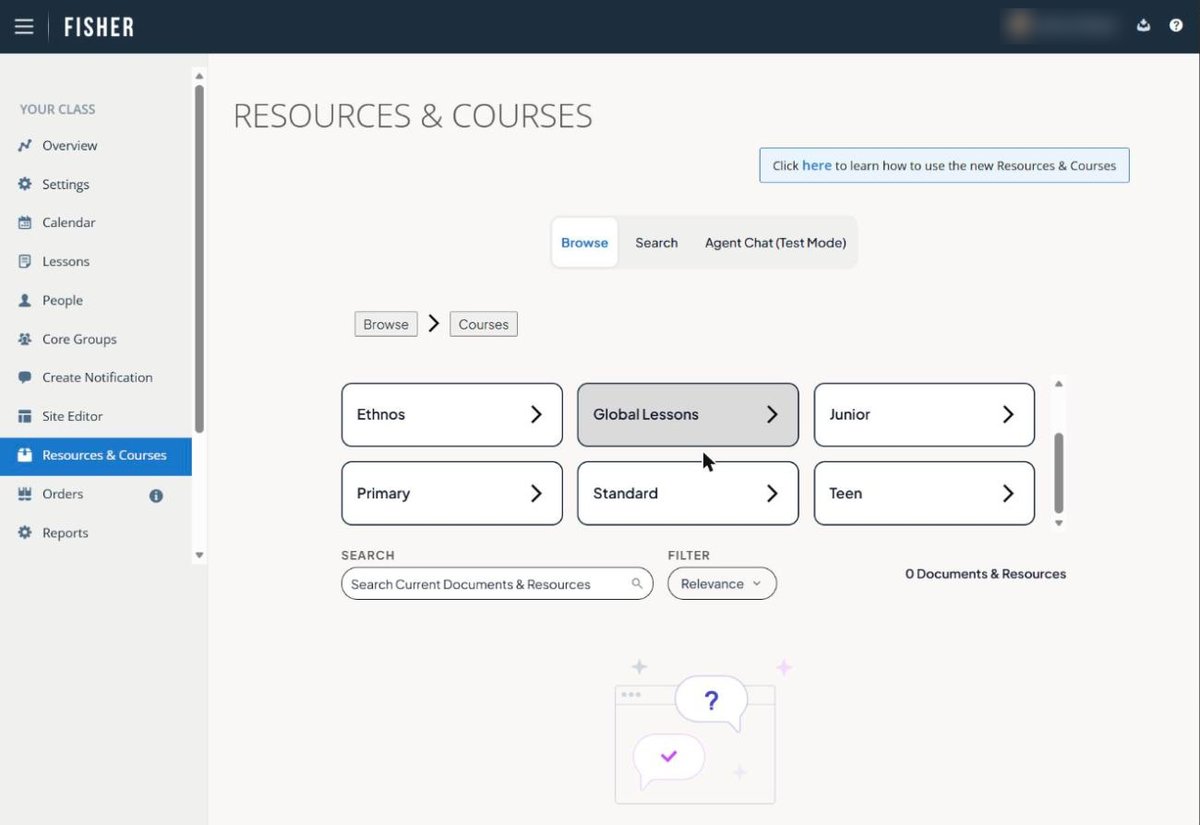This screenshot has height=825, width=1200.
Task: Click the Lessons document icon
Action: coord(25,262)
